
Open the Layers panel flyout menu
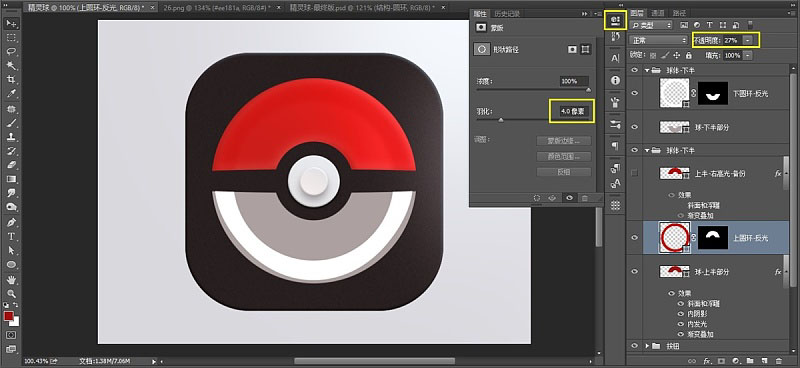click(792, 13)
